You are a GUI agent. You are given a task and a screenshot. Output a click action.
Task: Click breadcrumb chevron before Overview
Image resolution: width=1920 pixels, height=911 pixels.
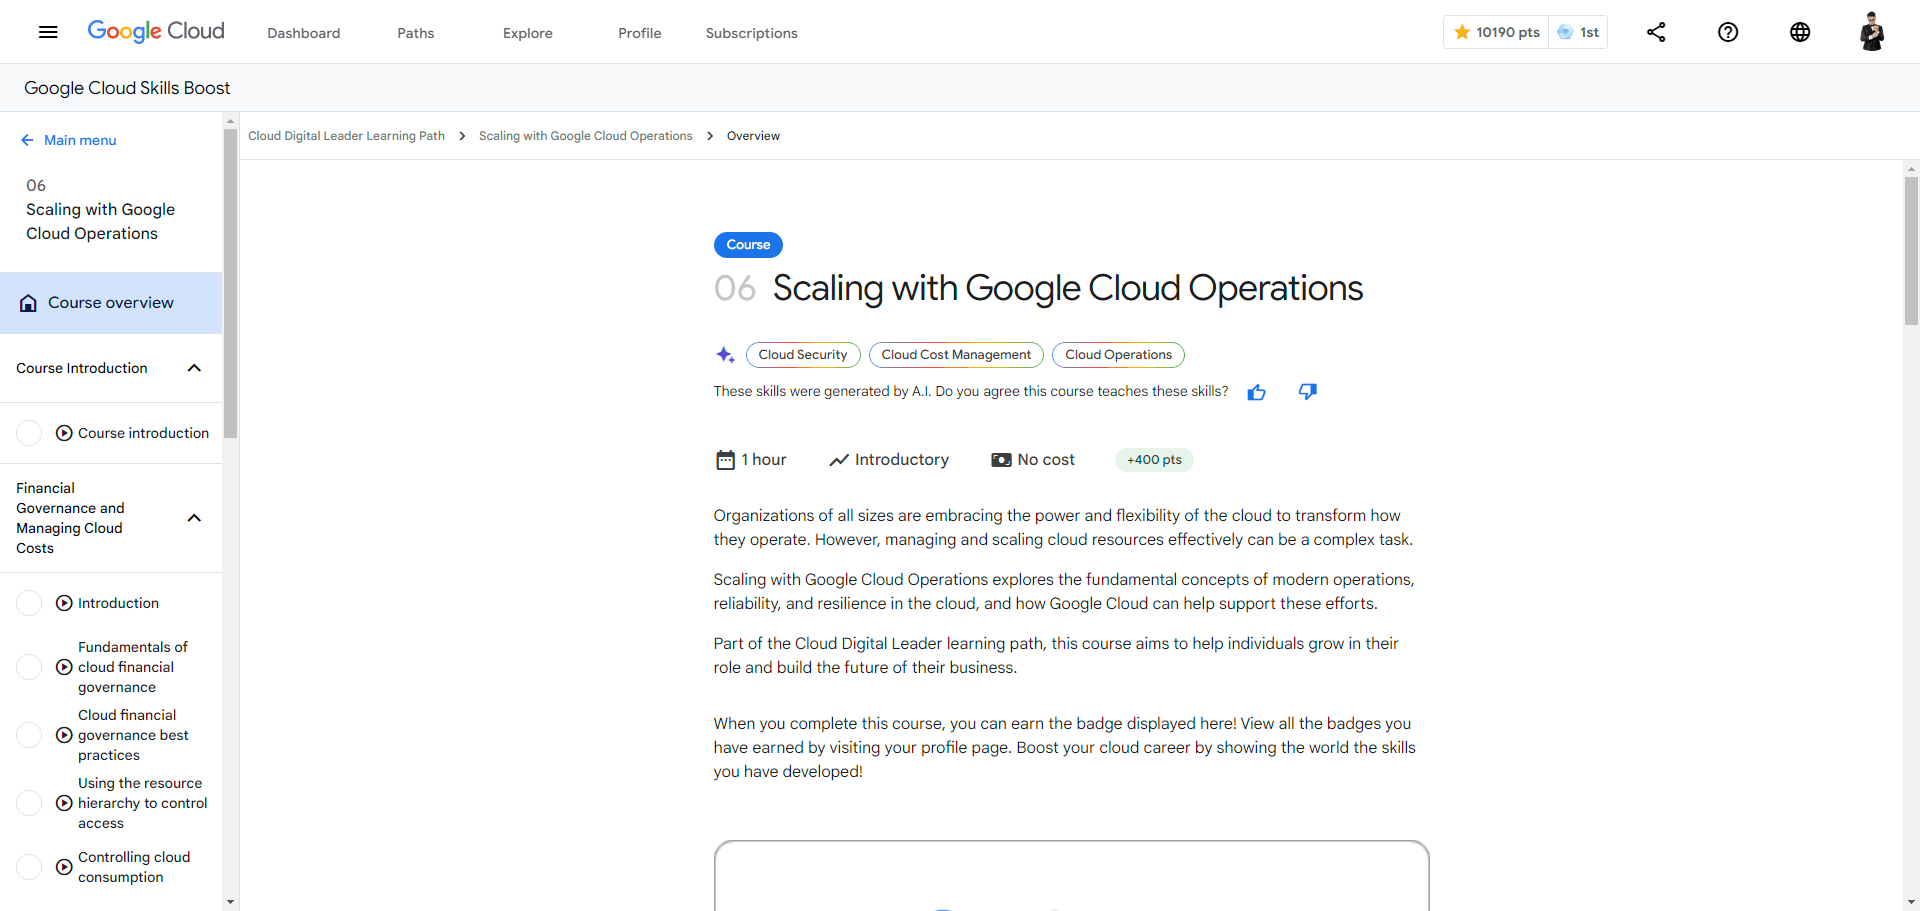(710, 136)
